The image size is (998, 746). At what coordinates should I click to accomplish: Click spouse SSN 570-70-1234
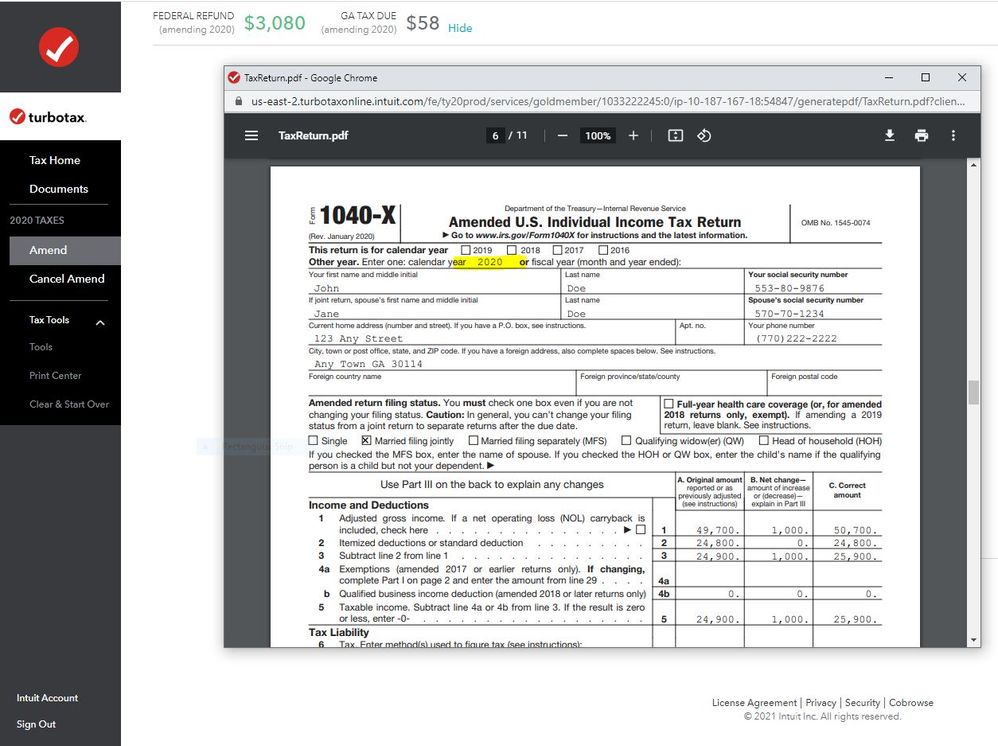click(x=789, y=314)
